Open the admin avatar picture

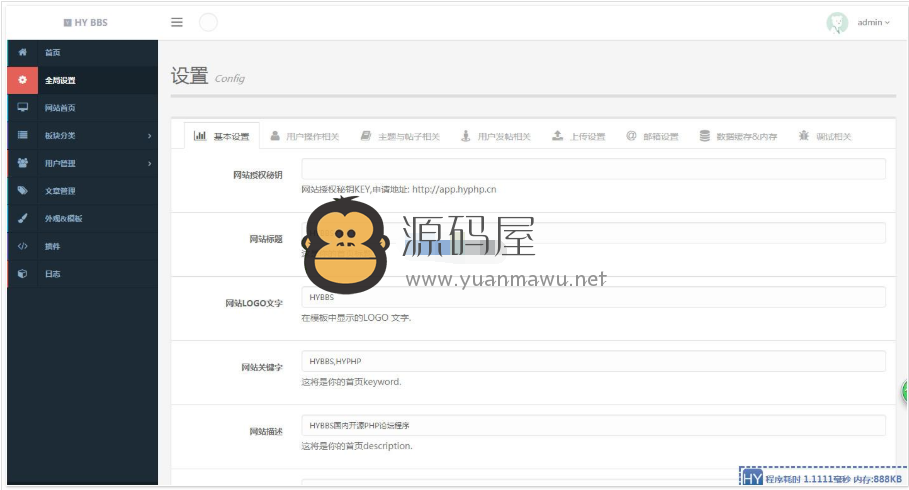point(837,23)
